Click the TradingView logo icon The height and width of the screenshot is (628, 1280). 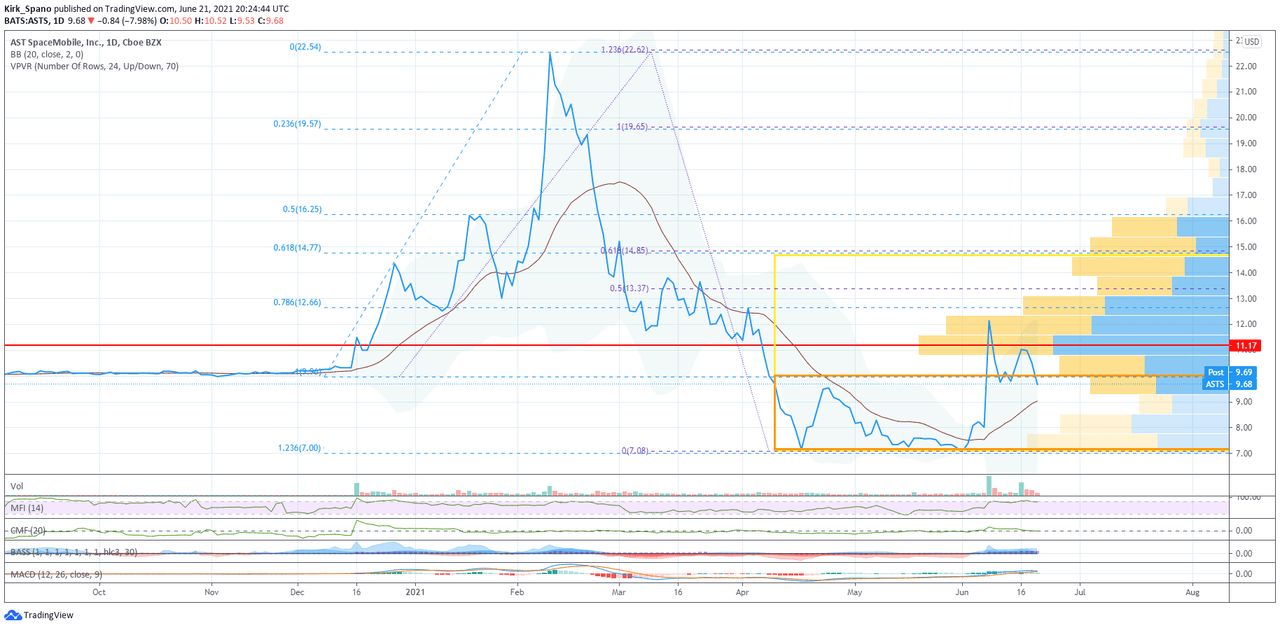click(13, 616)
